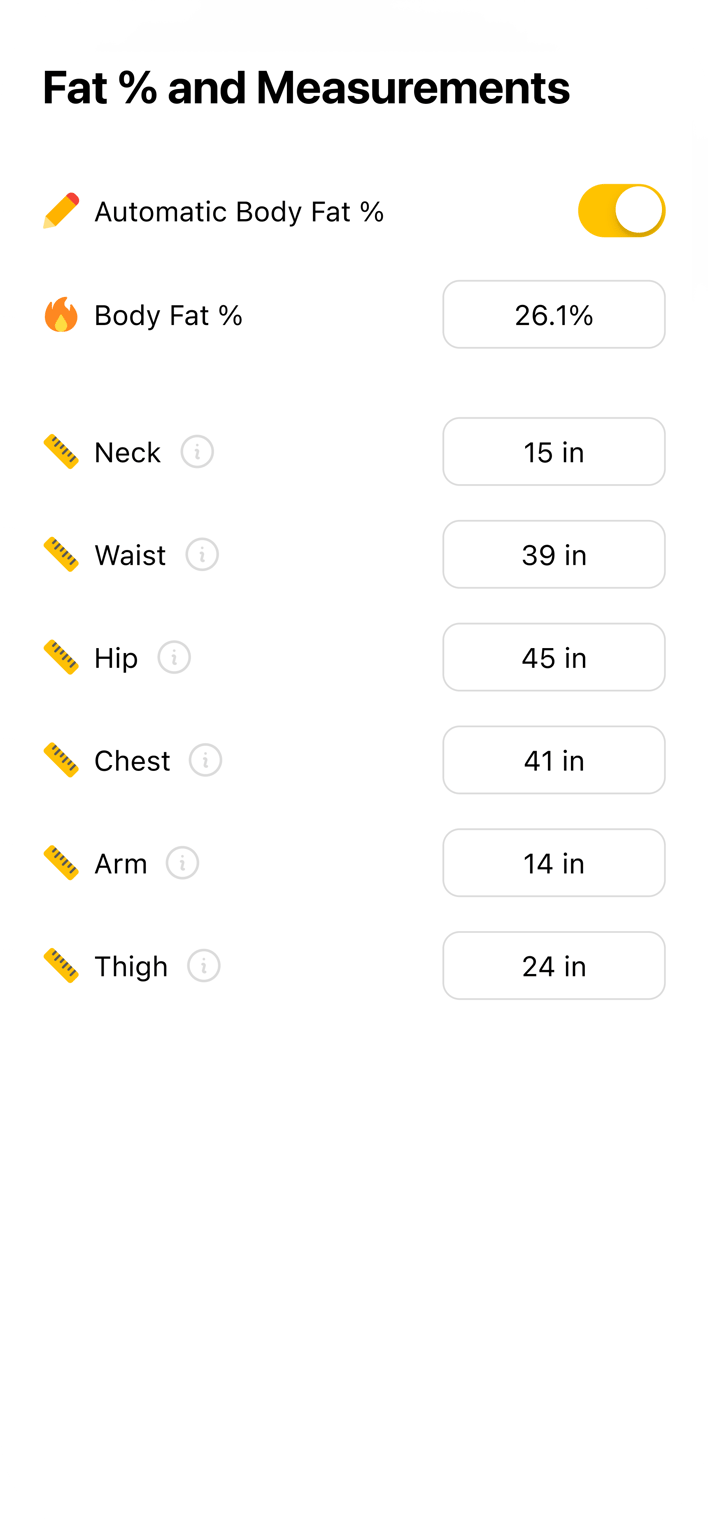Screen dimensions: 708x1536
Task: Click the Fat % and Measurements title
Action: coord(306,88)
